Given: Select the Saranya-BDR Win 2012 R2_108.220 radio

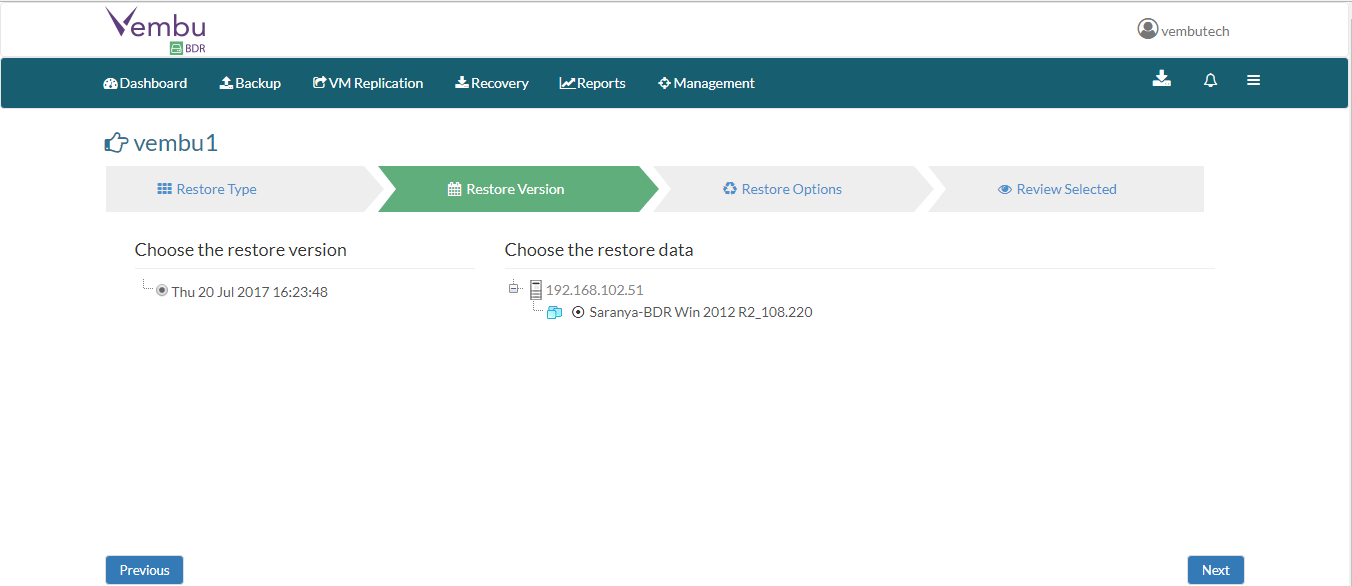Looking at the screenshot, I should tap(578, 312).
